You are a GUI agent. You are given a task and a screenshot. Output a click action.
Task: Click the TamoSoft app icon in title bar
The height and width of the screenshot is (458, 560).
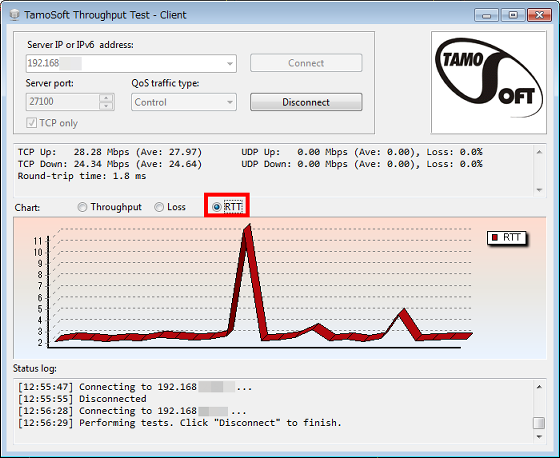pyautogui.click(x=14, y=15)
